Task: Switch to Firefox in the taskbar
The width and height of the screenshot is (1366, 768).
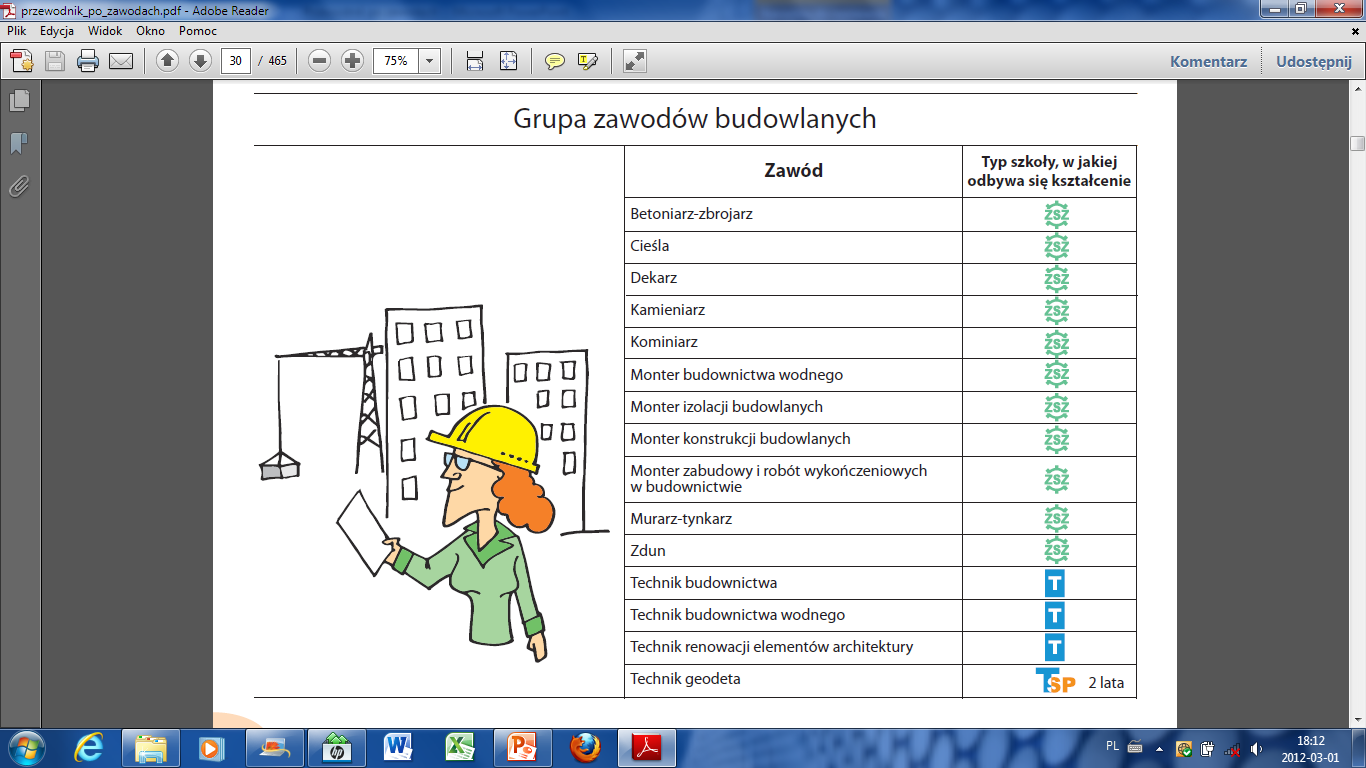Action: click(585, 747)
